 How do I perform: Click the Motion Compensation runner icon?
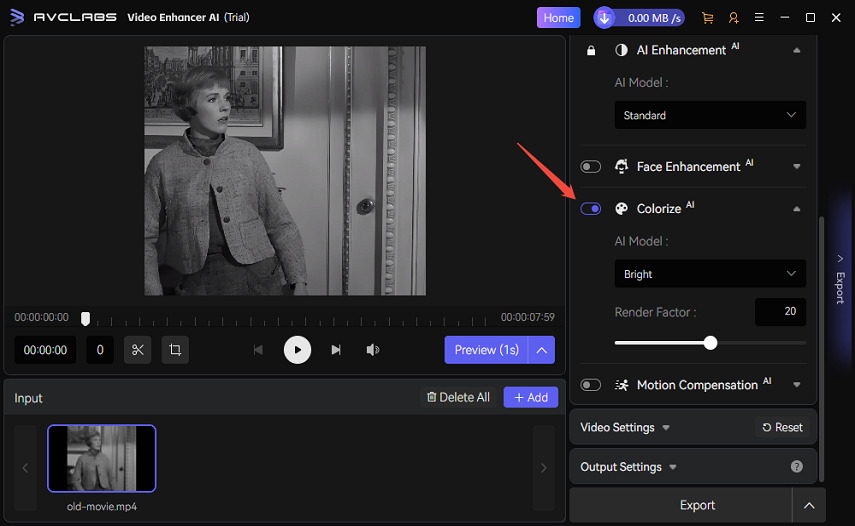click(x=621, y=385)
